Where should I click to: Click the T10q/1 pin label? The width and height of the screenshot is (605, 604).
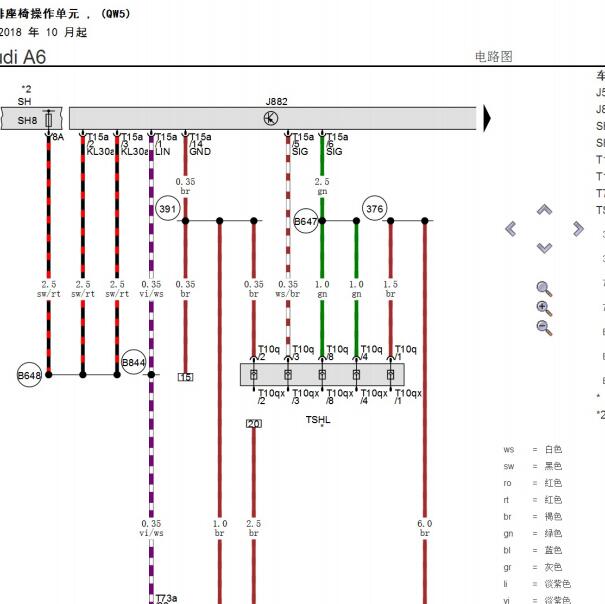(405, 353)
